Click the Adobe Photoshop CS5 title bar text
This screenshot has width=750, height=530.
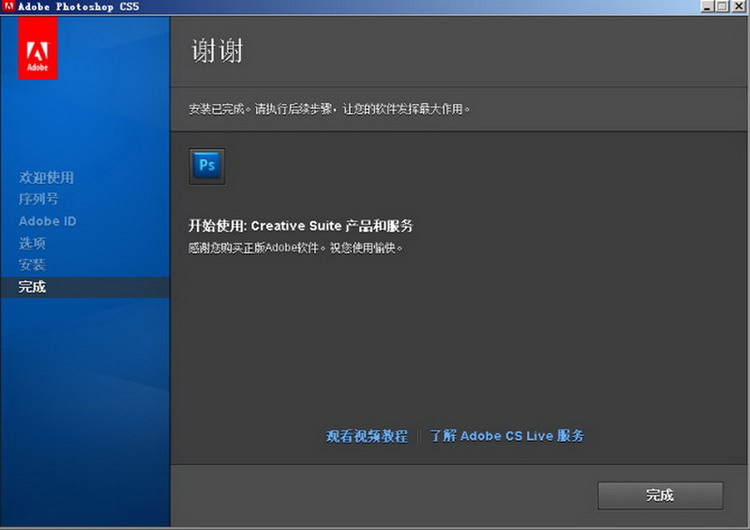coord(78,7)
